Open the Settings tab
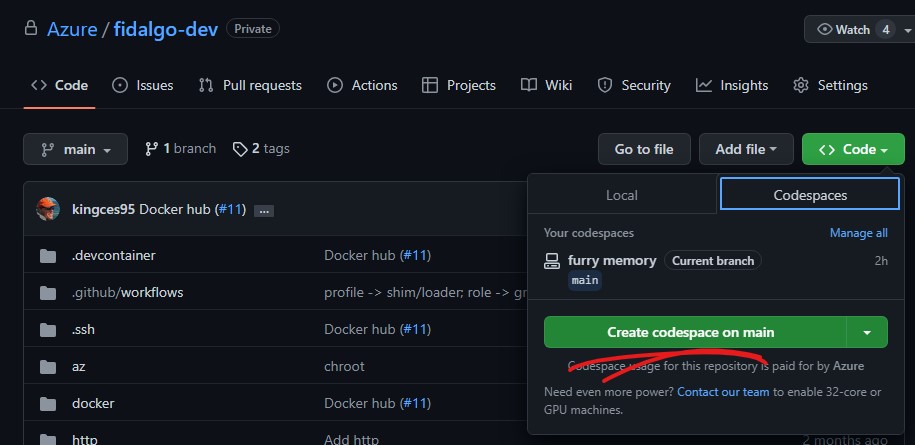 [x=830, y=85]
